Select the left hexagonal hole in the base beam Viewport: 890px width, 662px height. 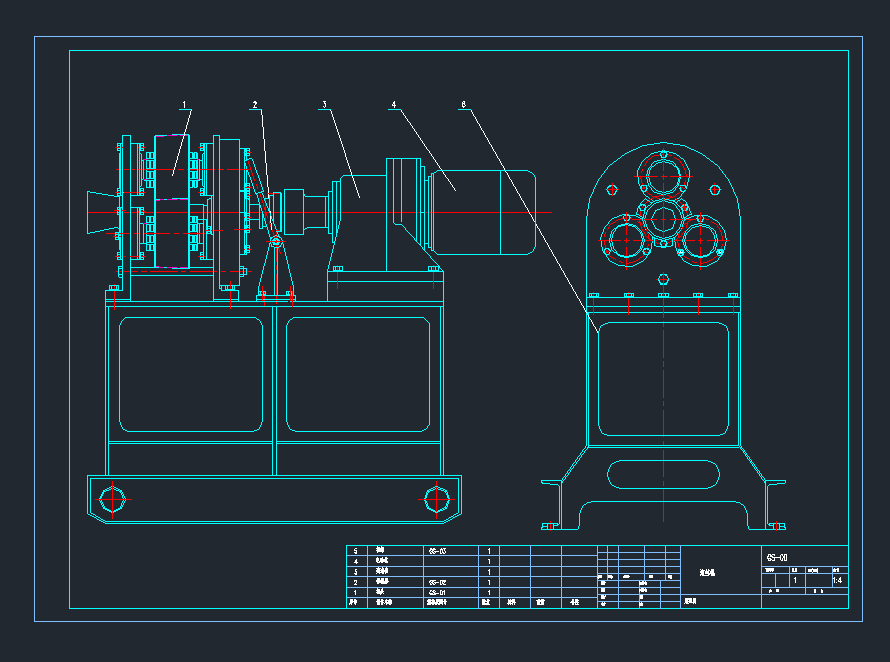click(113, 498)
